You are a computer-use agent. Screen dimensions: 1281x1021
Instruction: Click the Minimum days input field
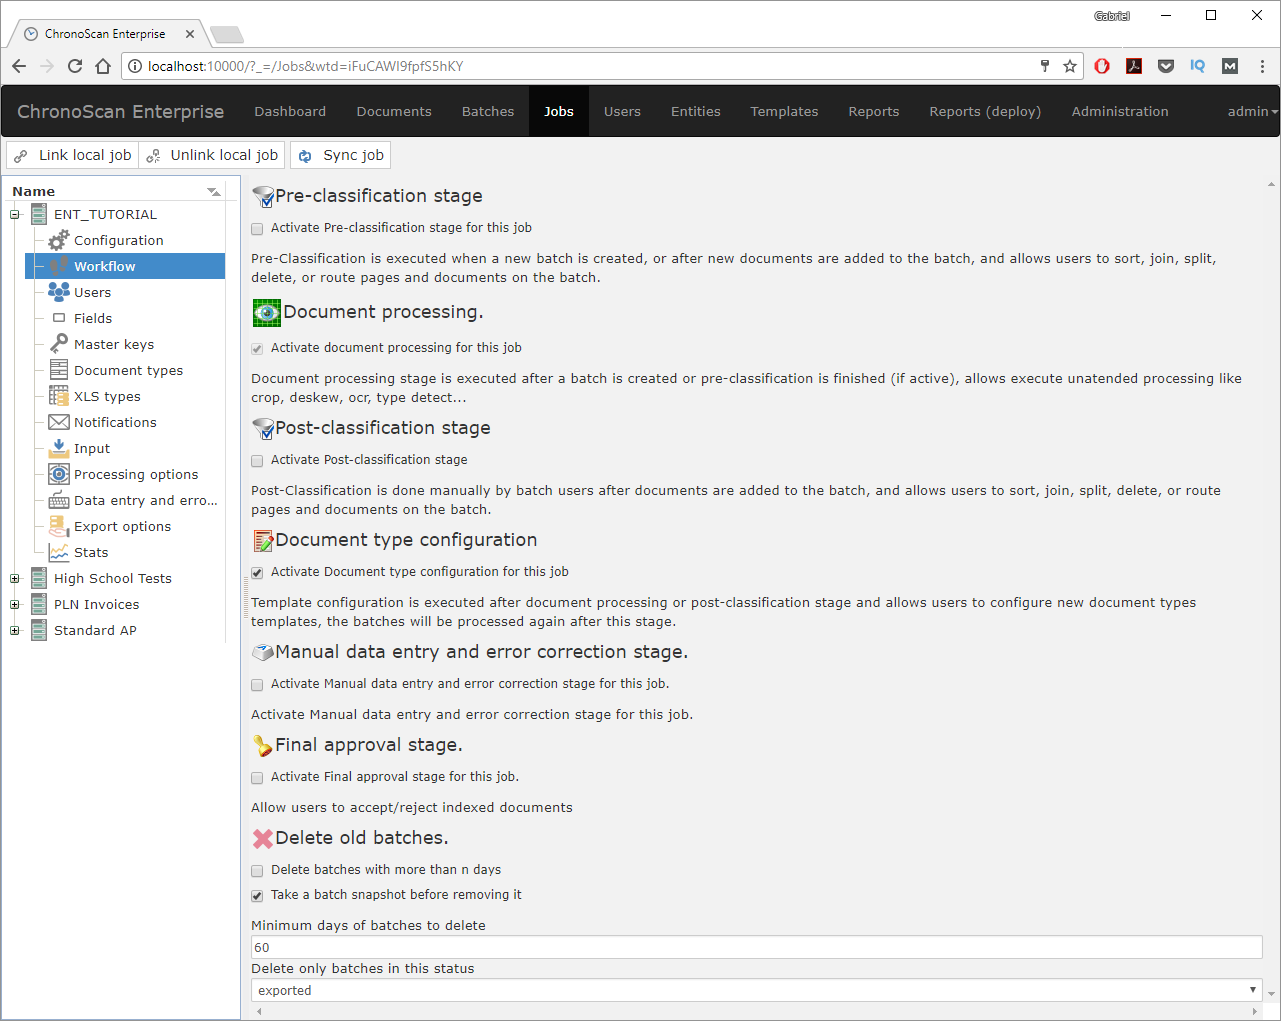757,947
